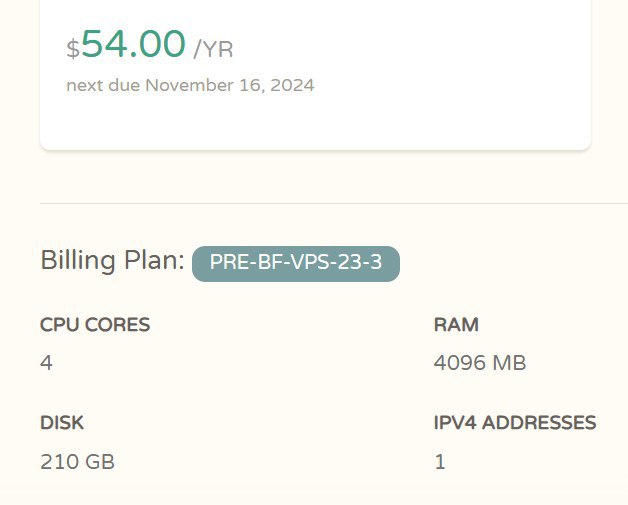This screenshot has width=628, height=505.
Task: Click the next due November 16, 2024 text
Action: (x=190, y=85)
